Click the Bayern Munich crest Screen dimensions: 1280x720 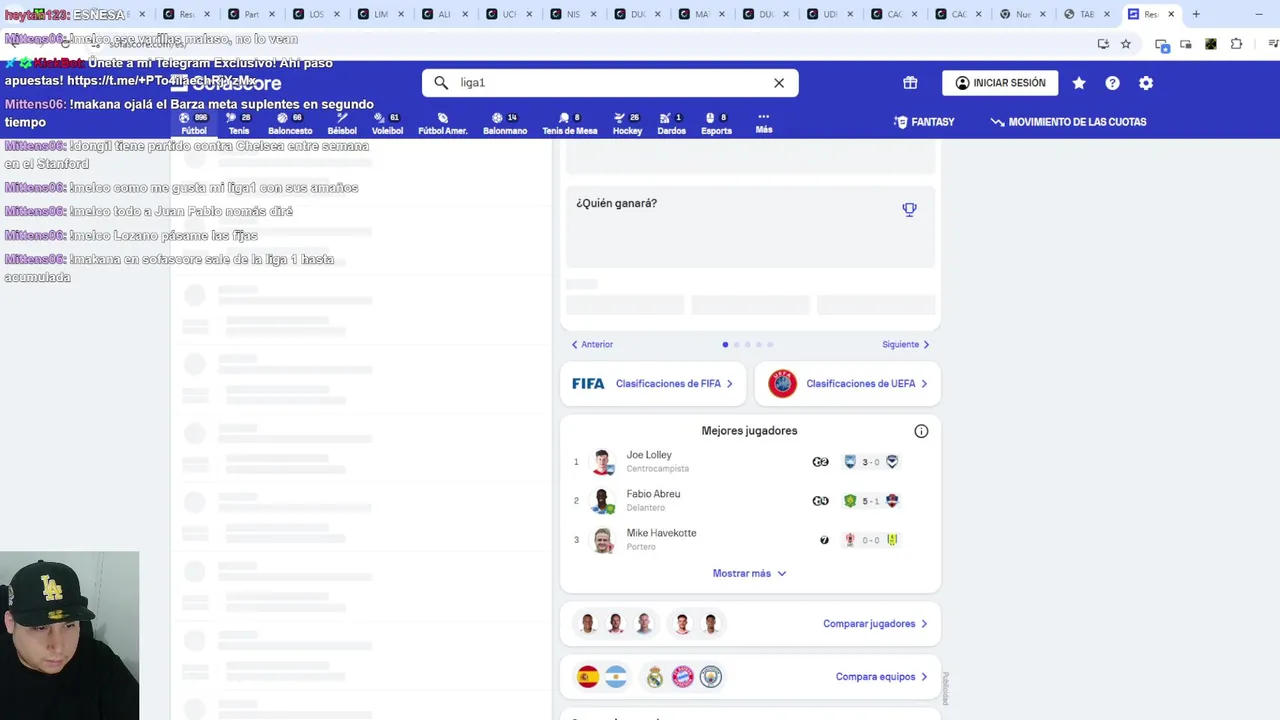pyautogui.click(x=683, y=677)
